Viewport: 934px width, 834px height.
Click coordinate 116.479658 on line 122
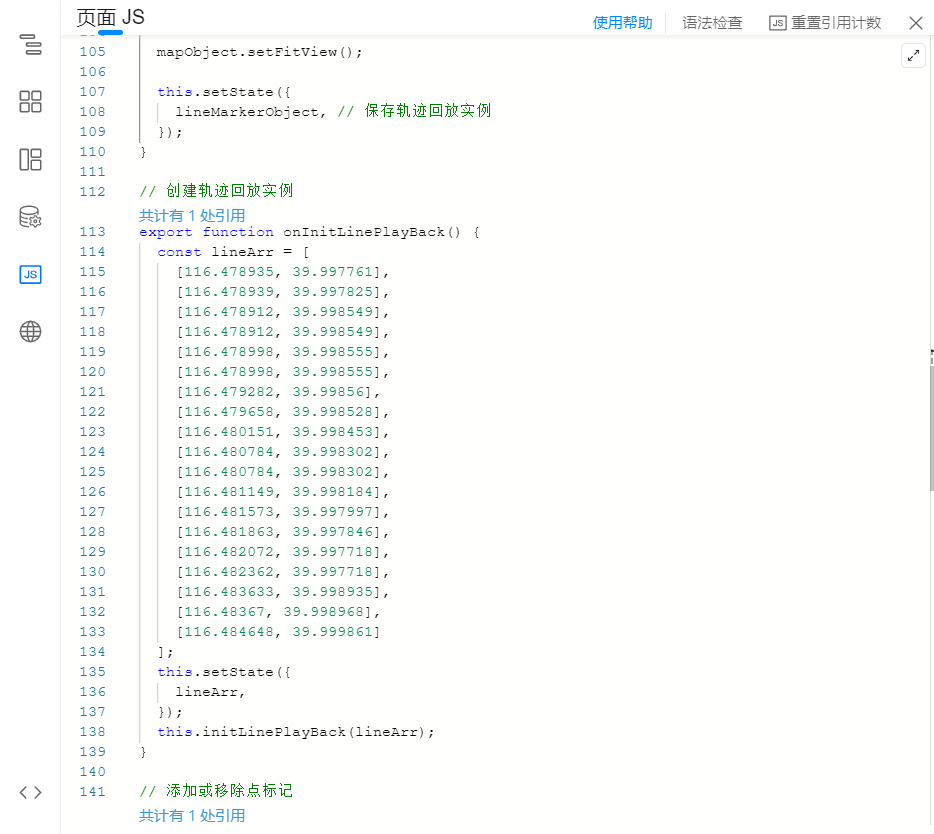point(229,412)
